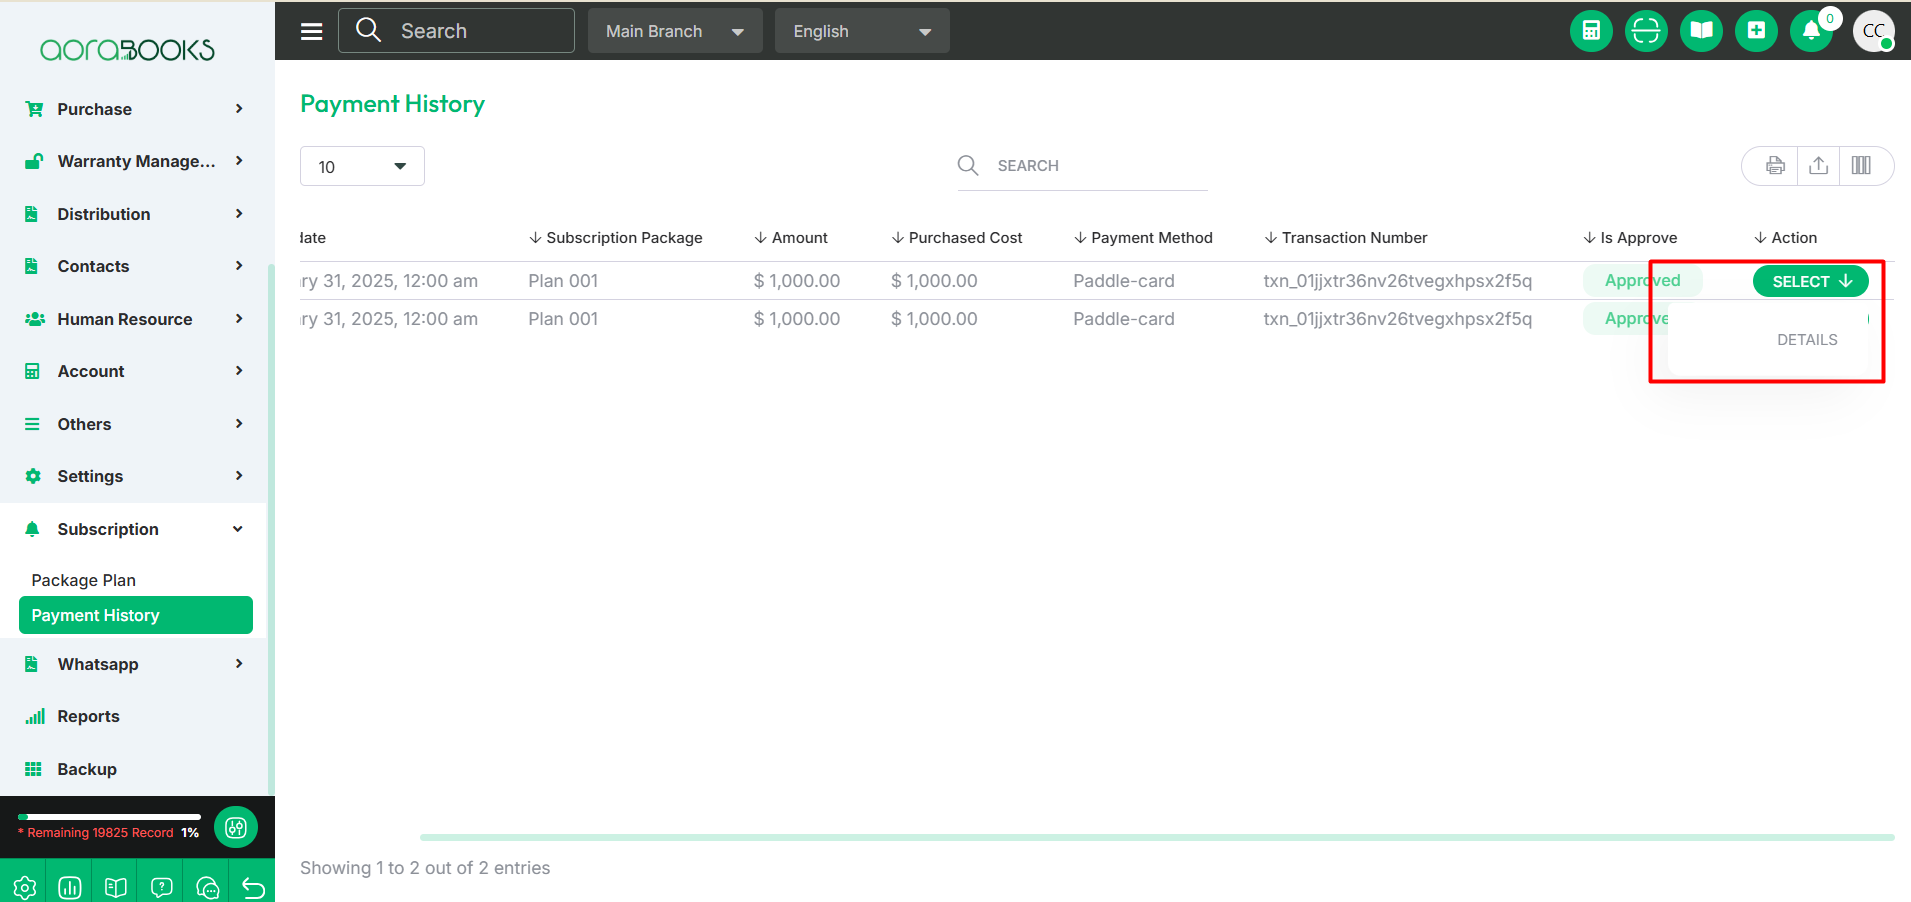Select Payment History in sidebar
The image size is (1911, 902).
pyautogui.click(x=136, y=615)
